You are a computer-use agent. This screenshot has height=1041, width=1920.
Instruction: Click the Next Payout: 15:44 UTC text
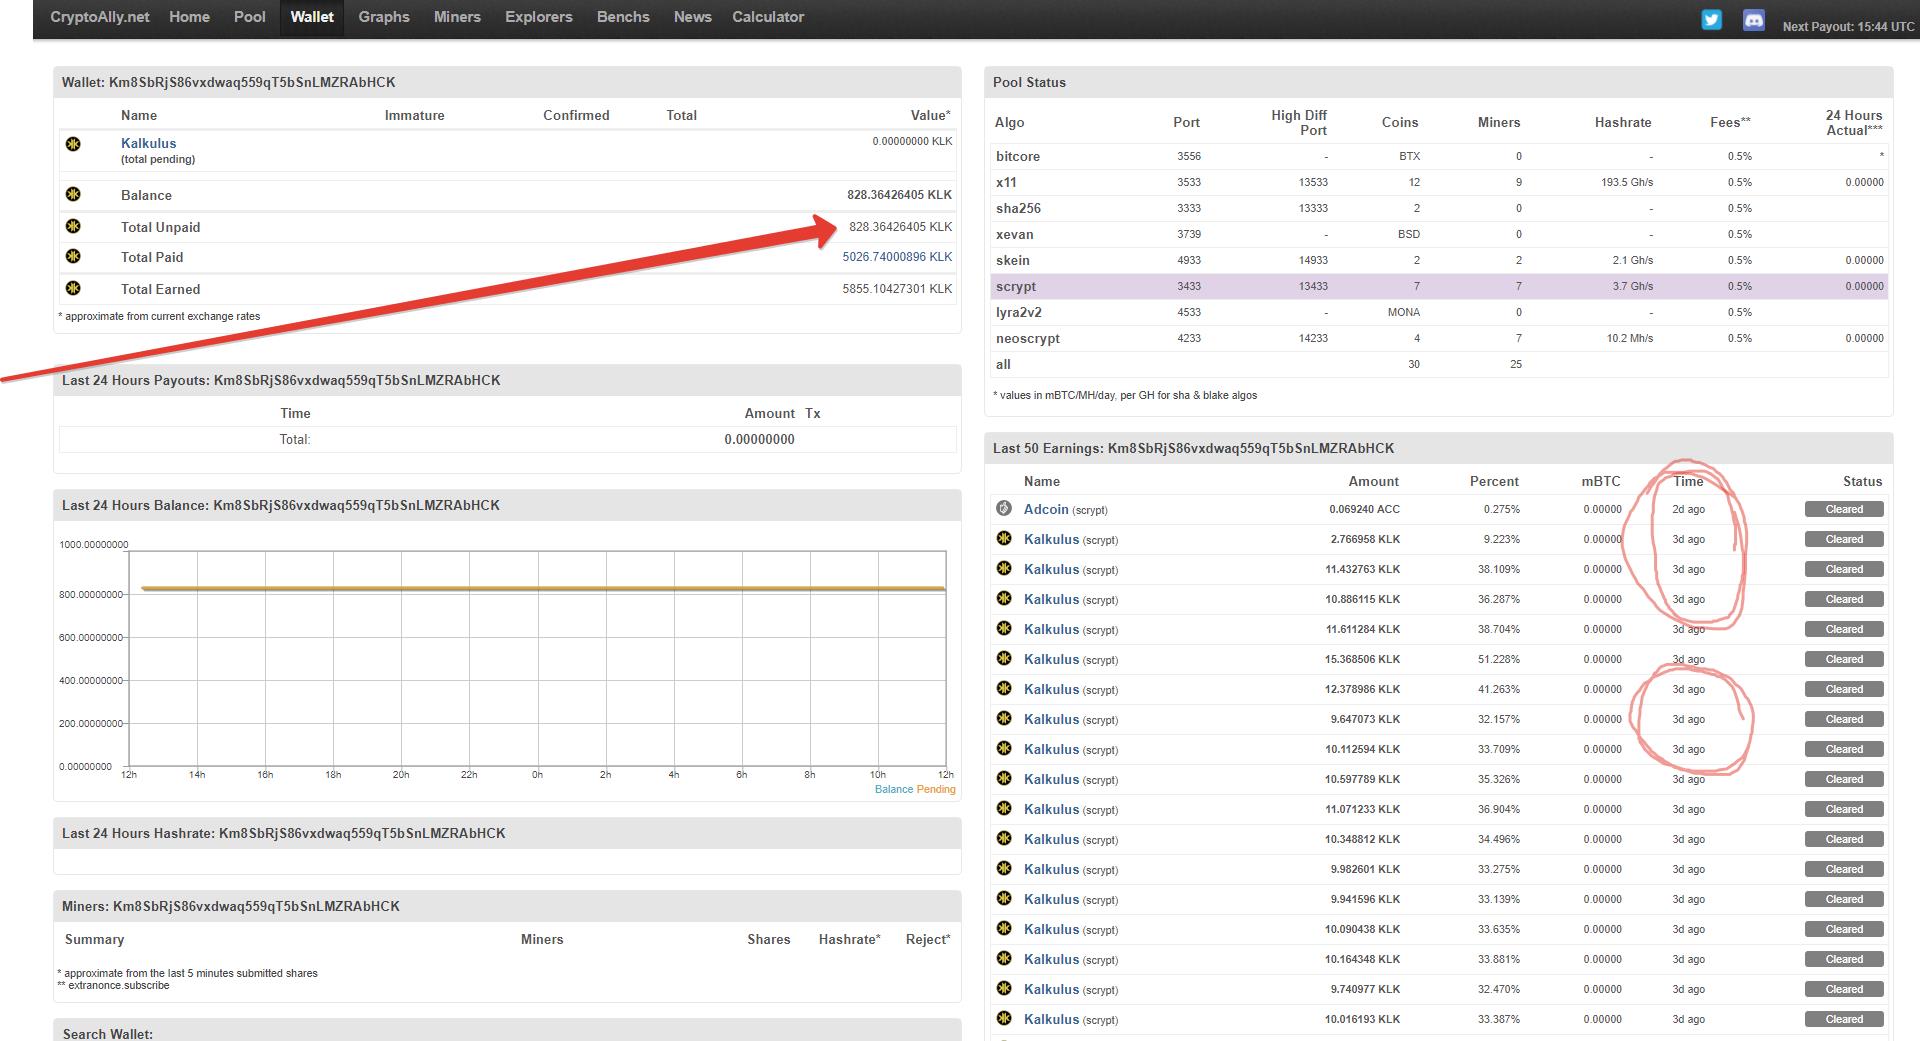click(x=1848, y=27)
